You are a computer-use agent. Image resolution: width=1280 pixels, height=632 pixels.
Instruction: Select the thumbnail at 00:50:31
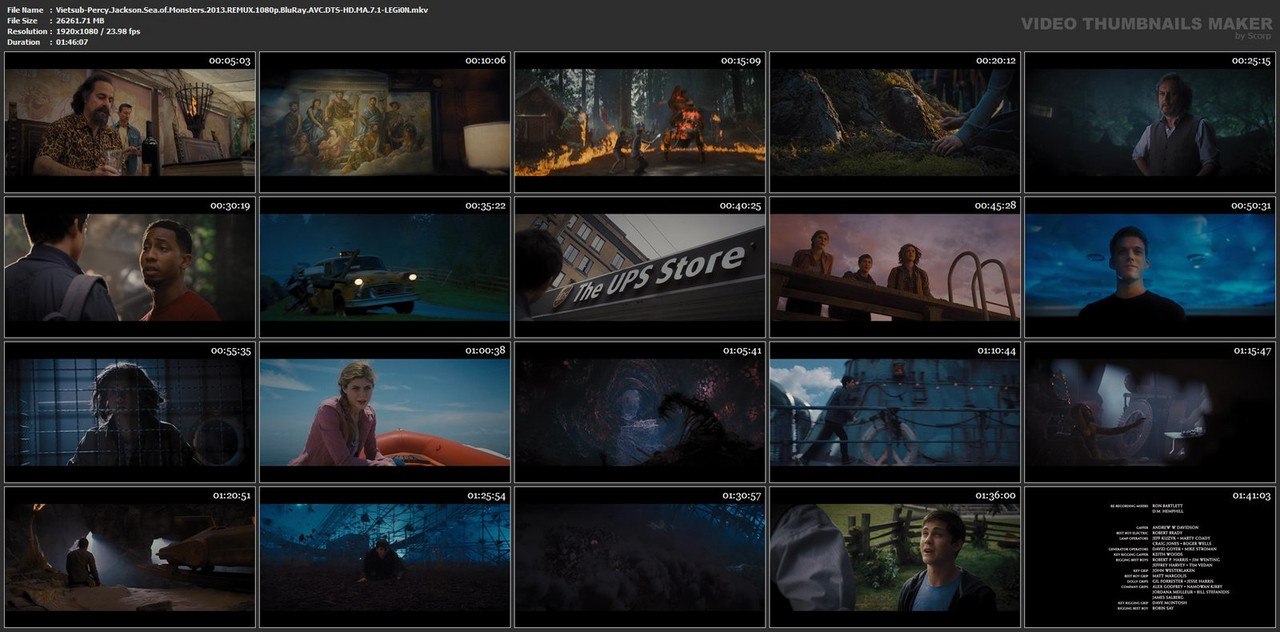pyautogui.click(x=1150, y=267)
